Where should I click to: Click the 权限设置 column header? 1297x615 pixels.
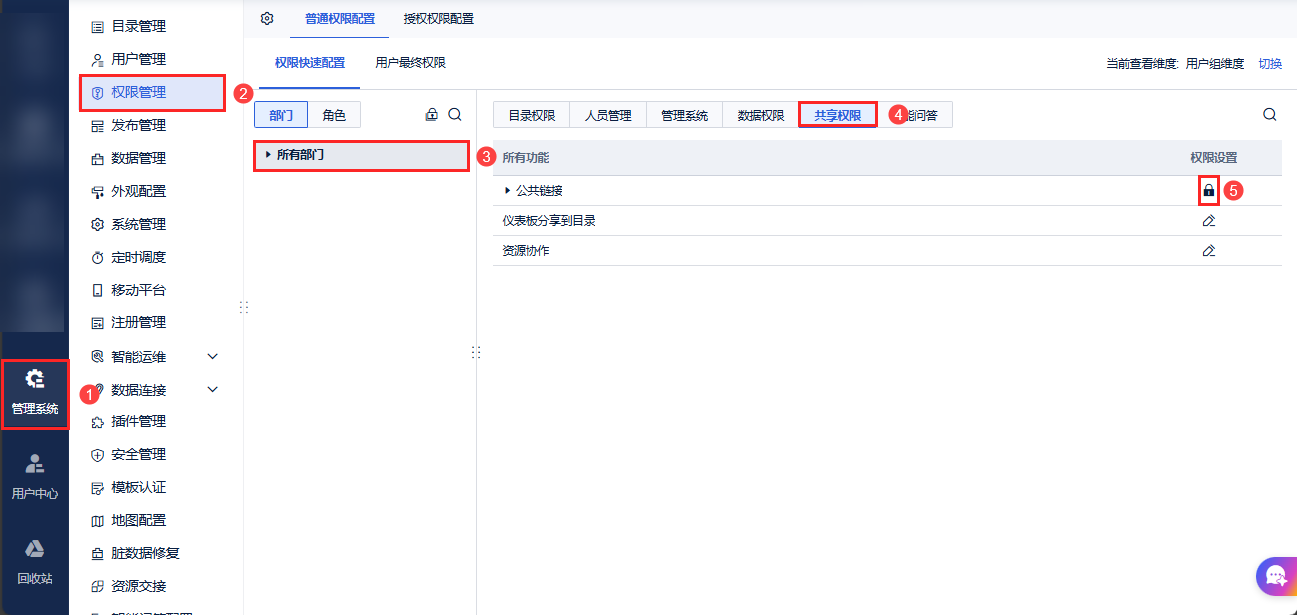click(1213, 158)
